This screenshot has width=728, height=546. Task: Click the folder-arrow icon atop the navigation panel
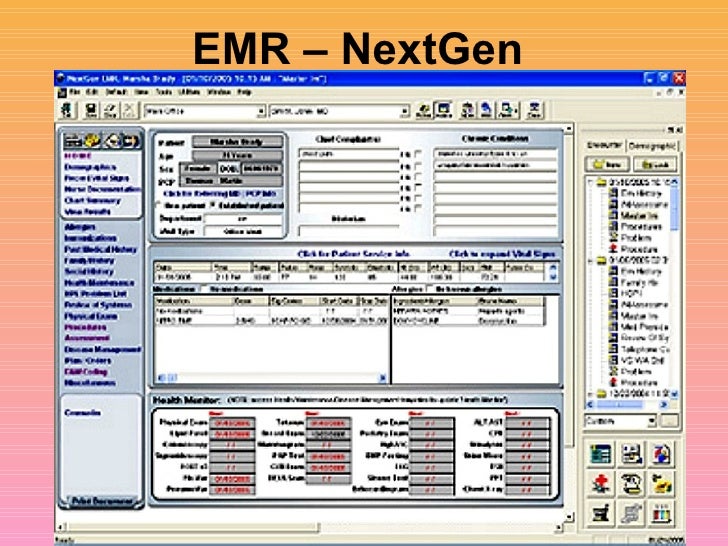(x=130, y=141)
